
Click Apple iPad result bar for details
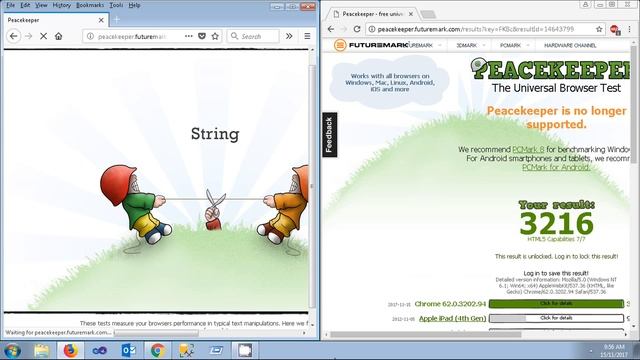[556, 318]
